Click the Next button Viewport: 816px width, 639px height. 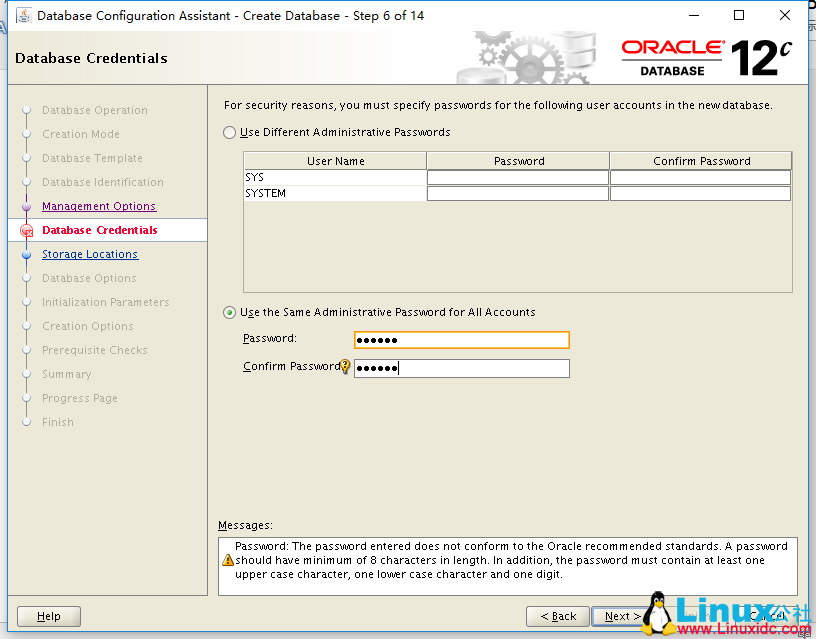(x=622, y=616)
